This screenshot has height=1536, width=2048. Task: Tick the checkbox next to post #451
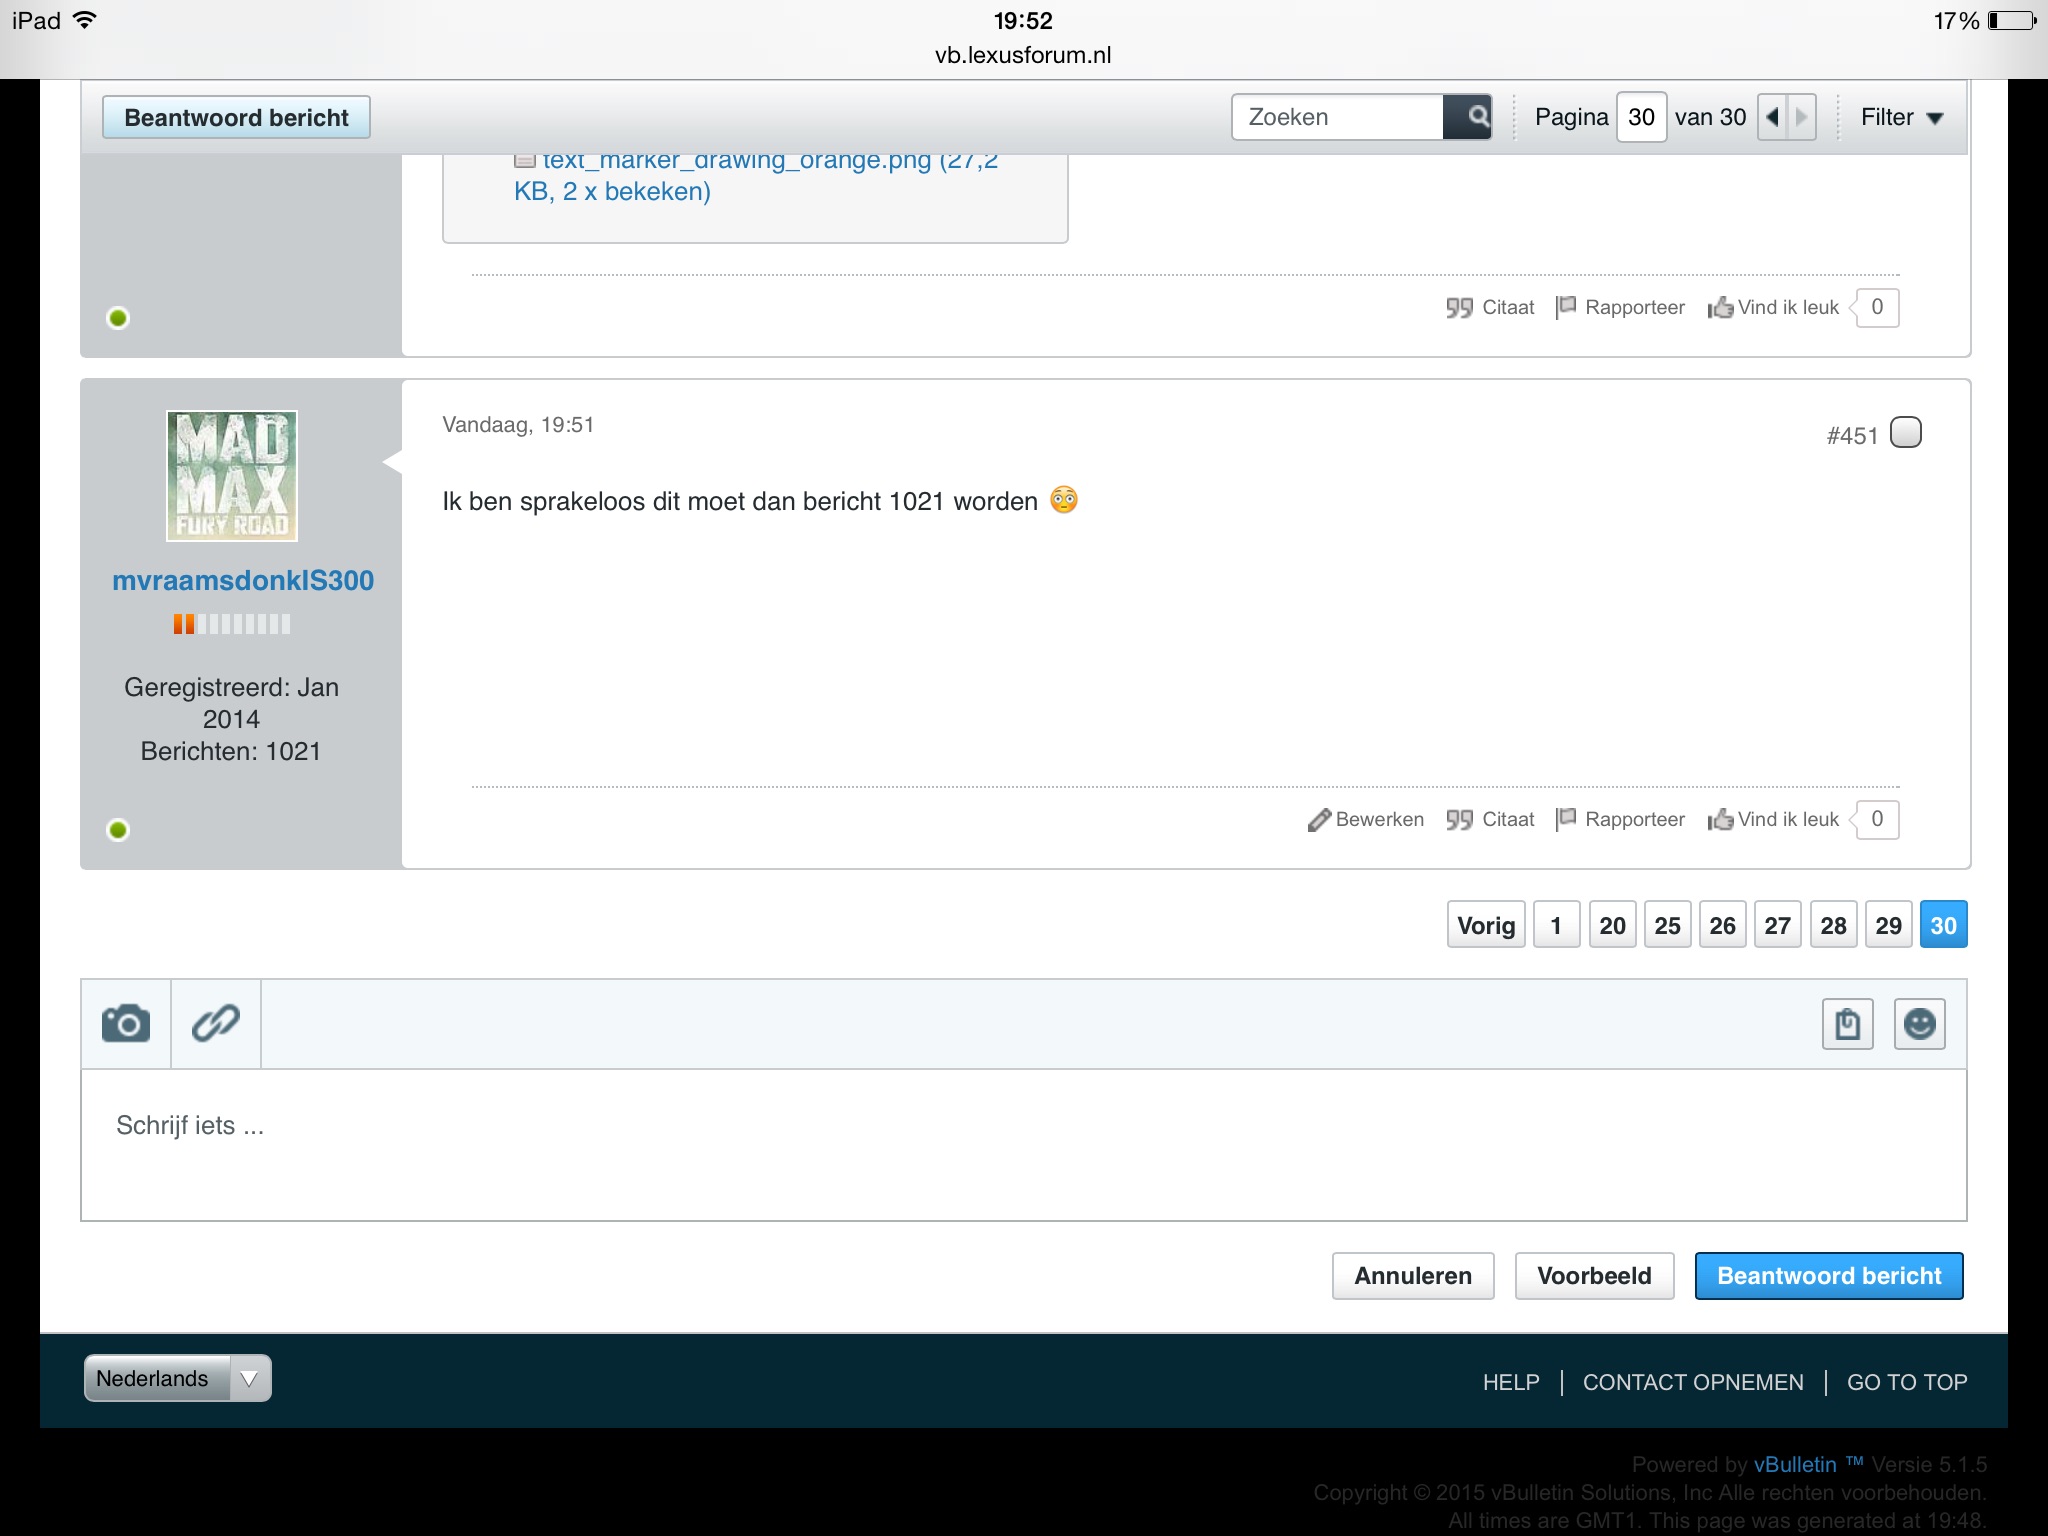(x=1906, y=433)
